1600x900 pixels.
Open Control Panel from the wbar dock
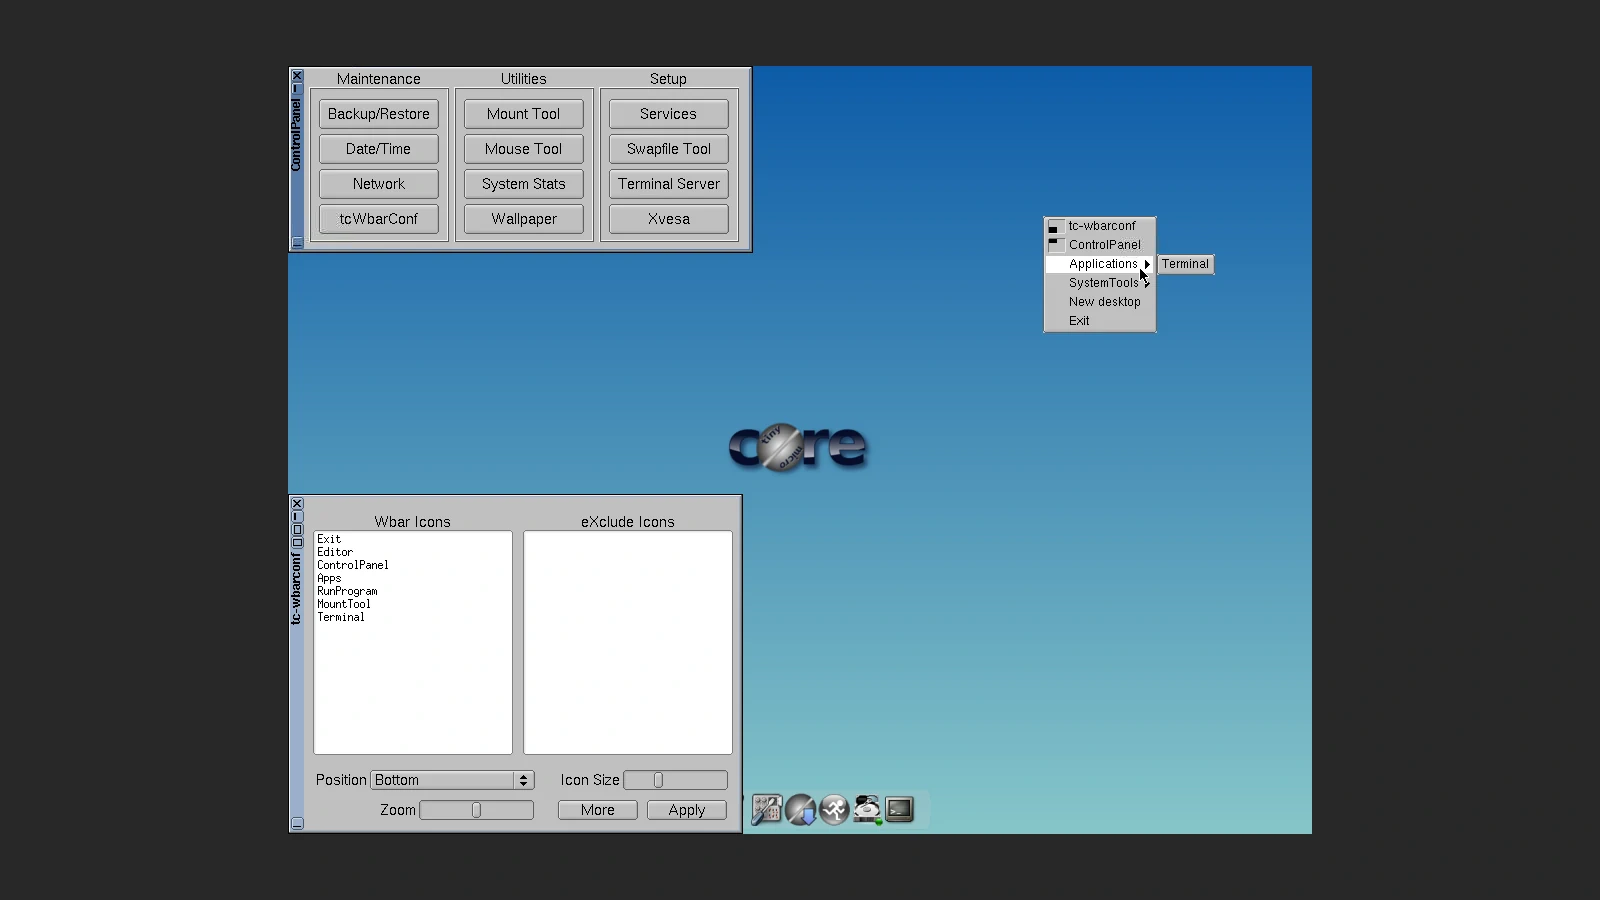pyautogui.click(x=767, y=809)
